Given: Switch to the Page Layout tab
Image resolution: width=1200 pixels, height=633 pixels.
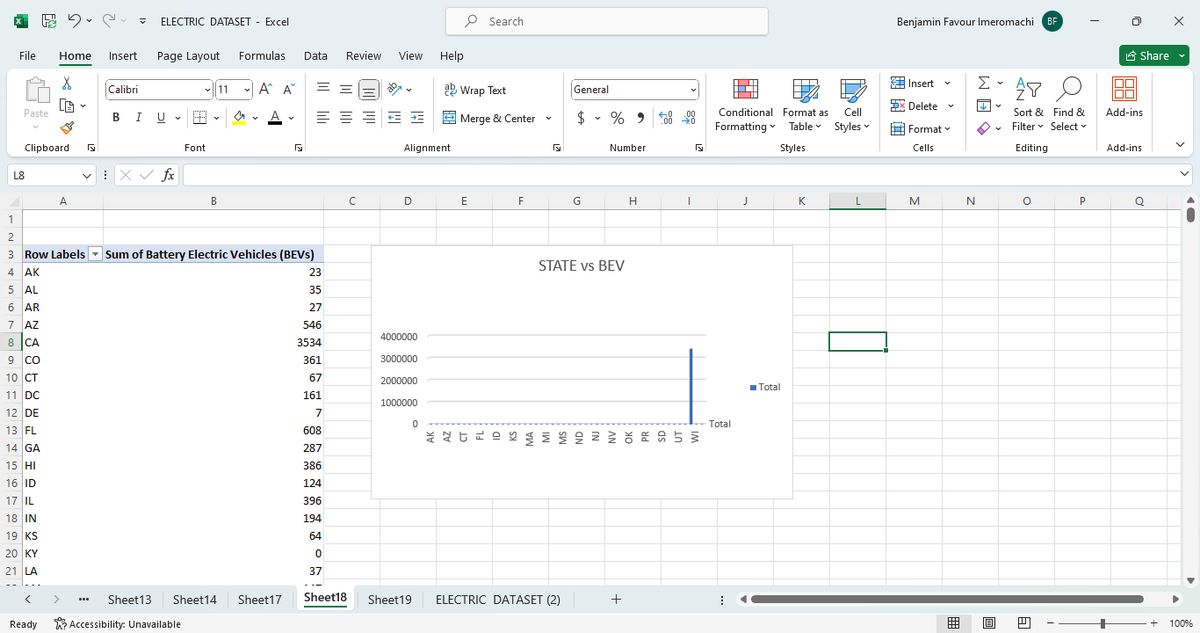Looking at the screenshot, I should pyautogui.click(x=188, y=56).
